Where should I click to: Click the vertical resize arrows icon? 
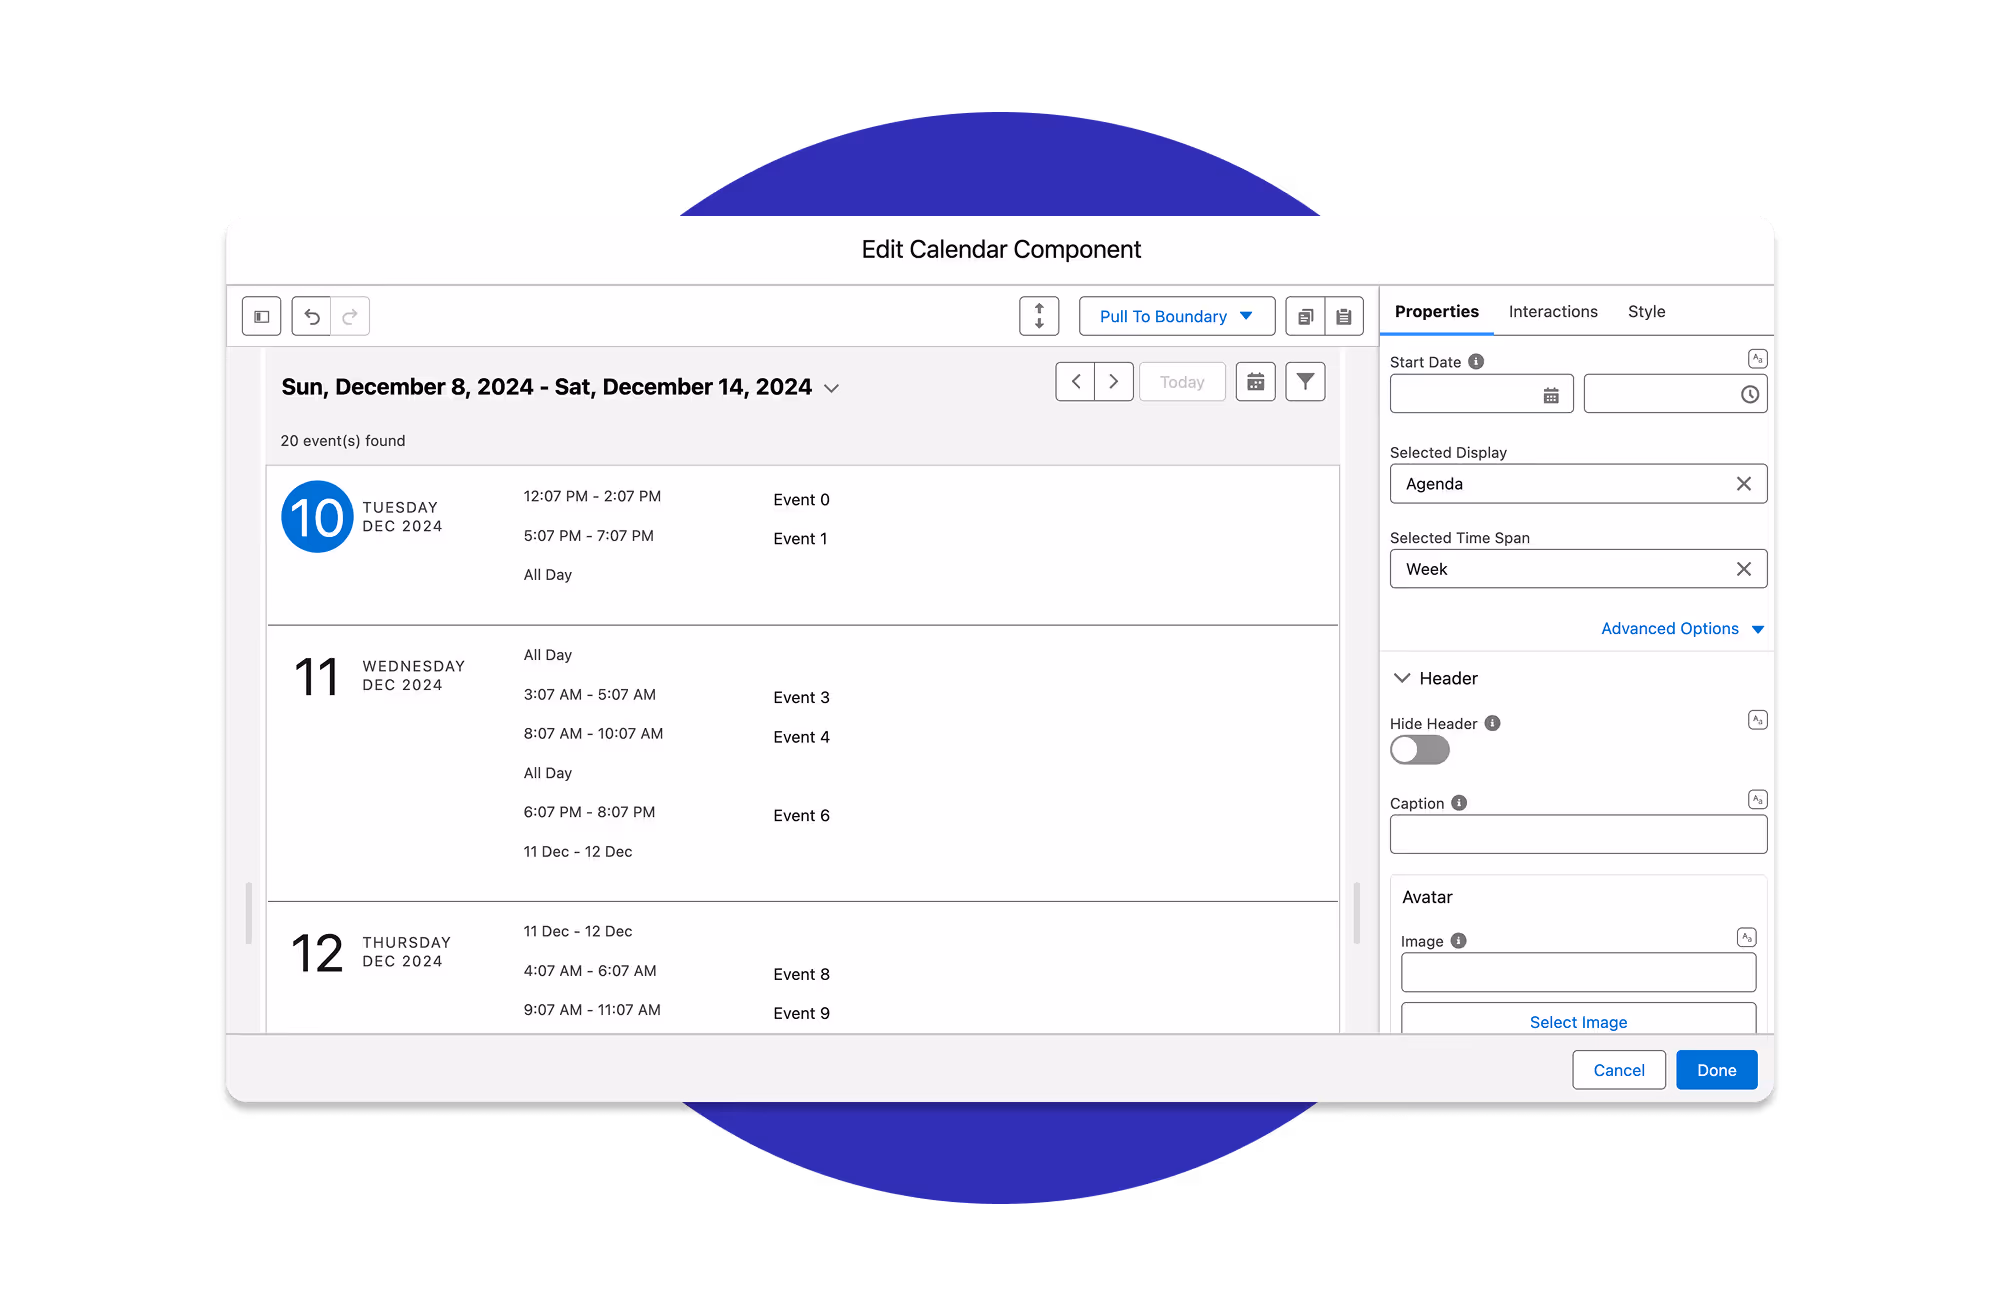pyautogui.click(x=1039, y=316)
